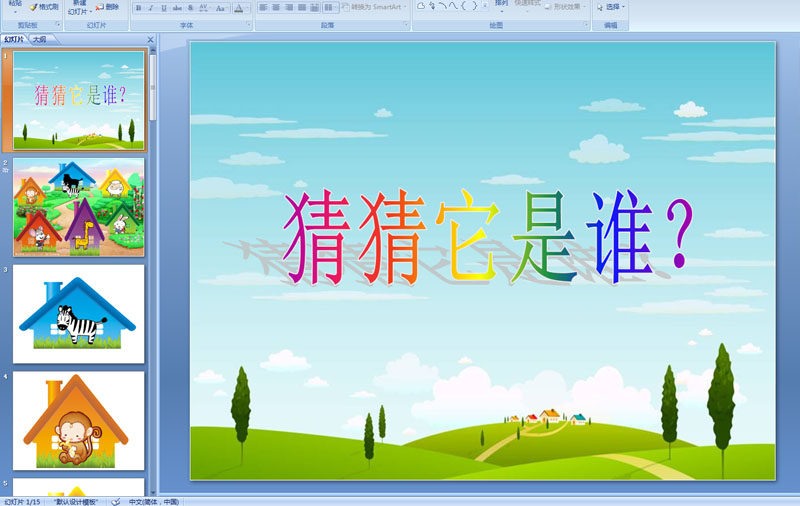Click Shape Effects (形状效果) button
Viewport: 800px width, 506px height.
click(564, 7)
